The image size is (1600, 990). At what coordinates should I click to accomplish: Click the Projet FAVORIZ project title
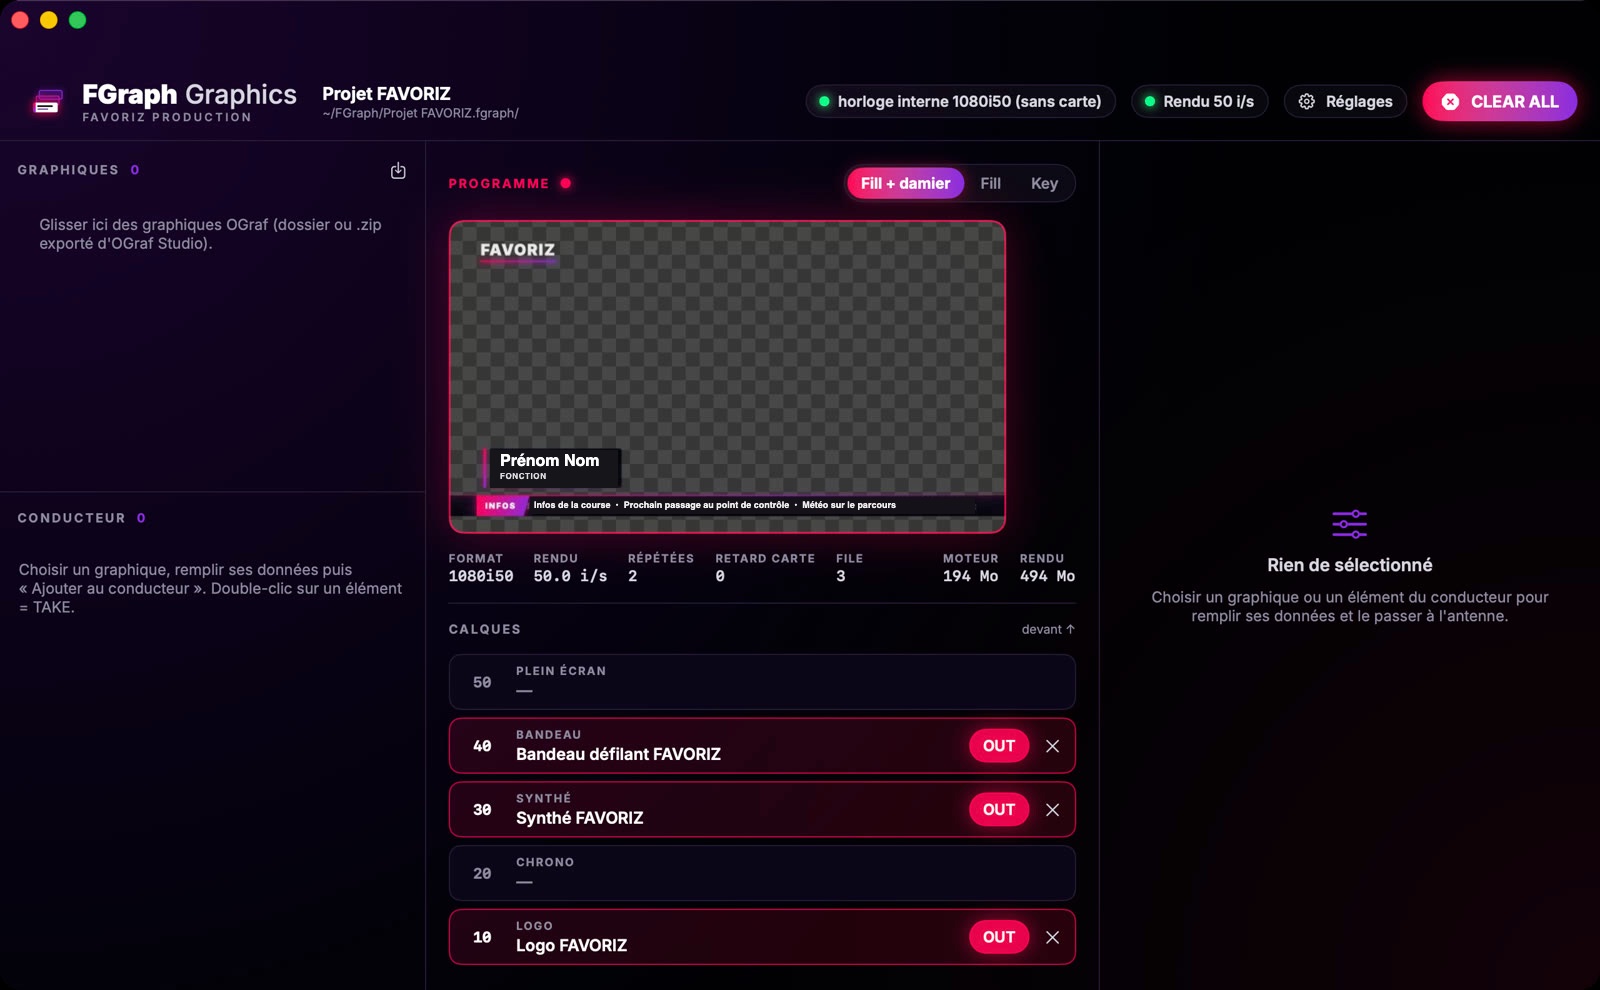(x=386, y=94)
